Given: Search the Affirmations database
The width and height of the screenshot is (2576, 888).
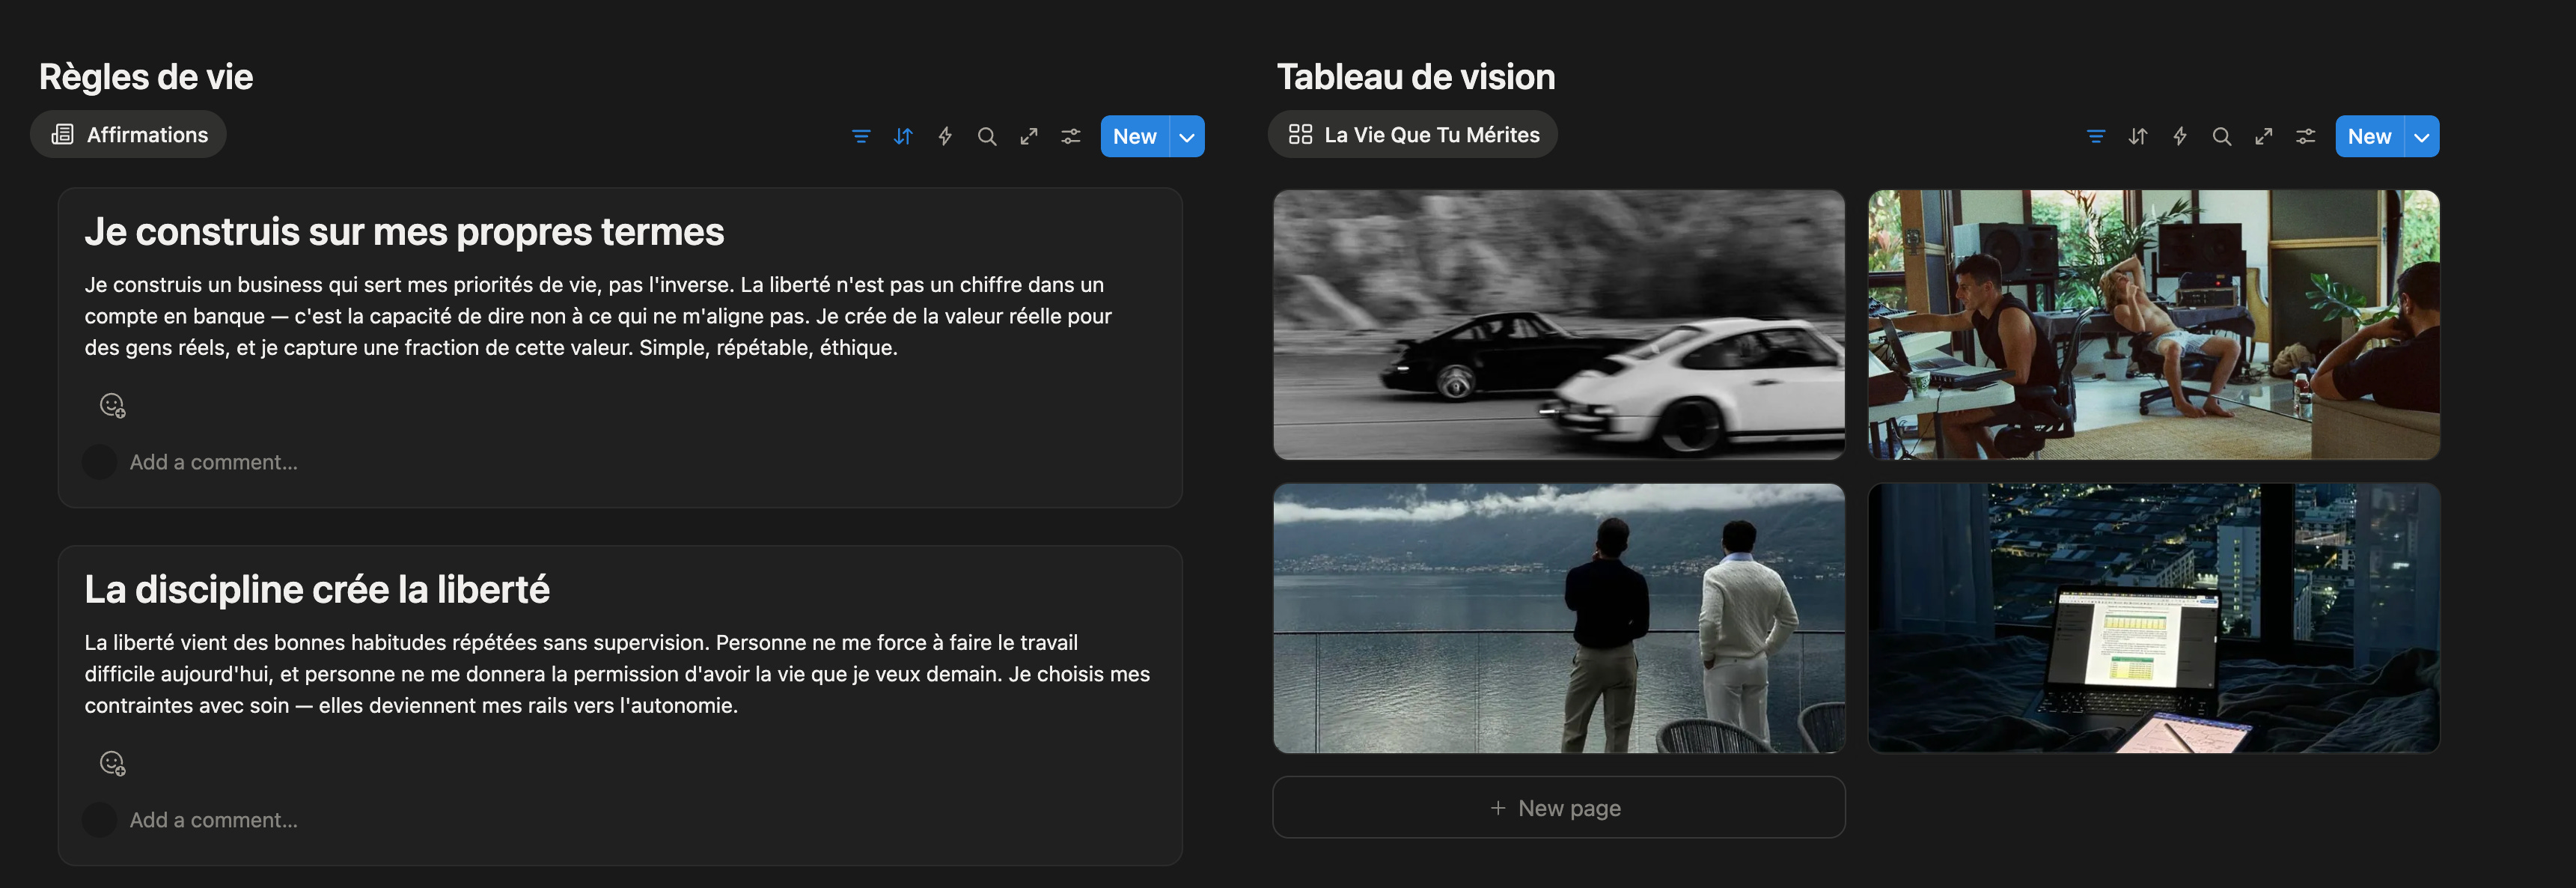Looking at the screenshot, I should pos(987,137).
